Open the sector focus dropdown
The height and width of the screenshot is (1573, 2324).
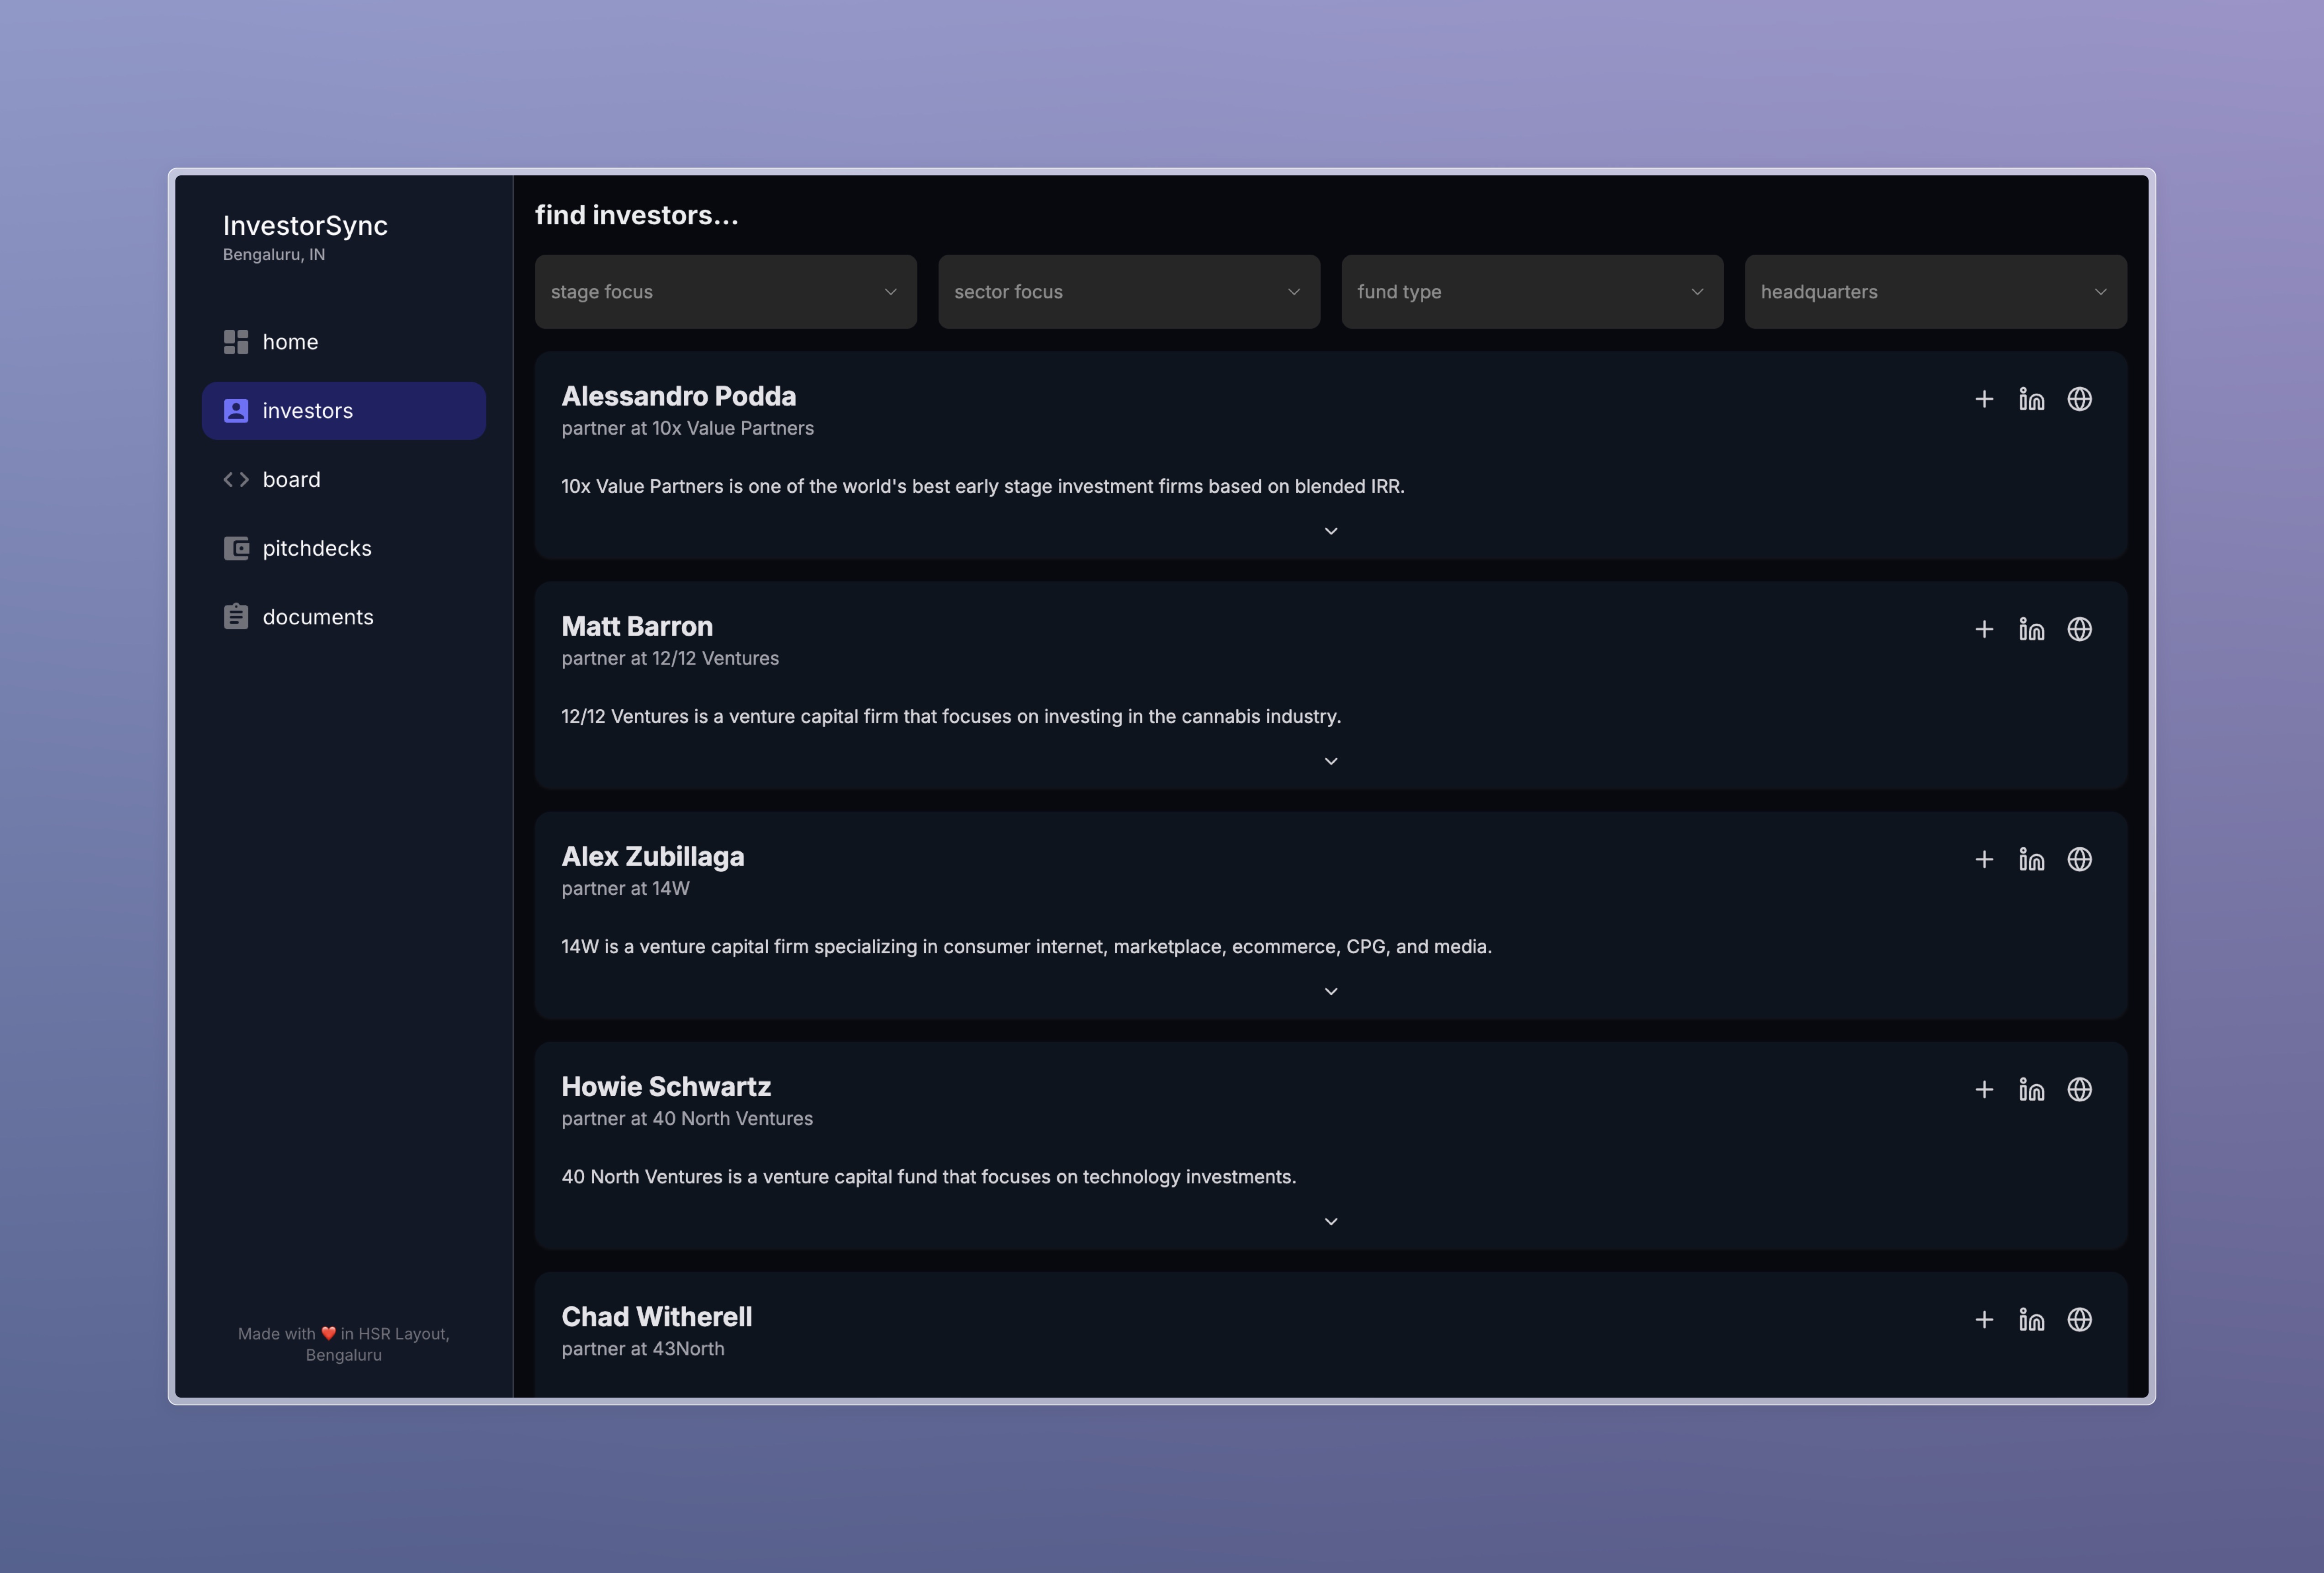click(x=1129, y=292)
